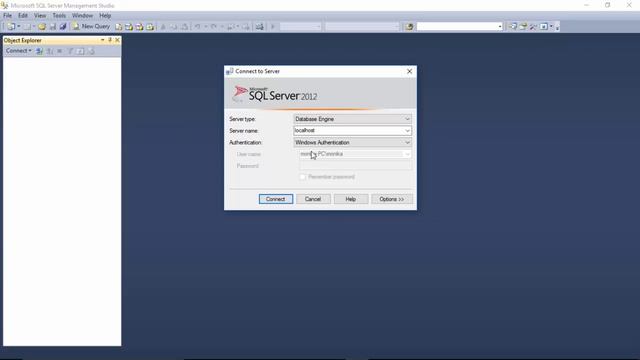Click the Copy icon in the toolbar
This screenshot has width=640, height=360.
point(173,27)
